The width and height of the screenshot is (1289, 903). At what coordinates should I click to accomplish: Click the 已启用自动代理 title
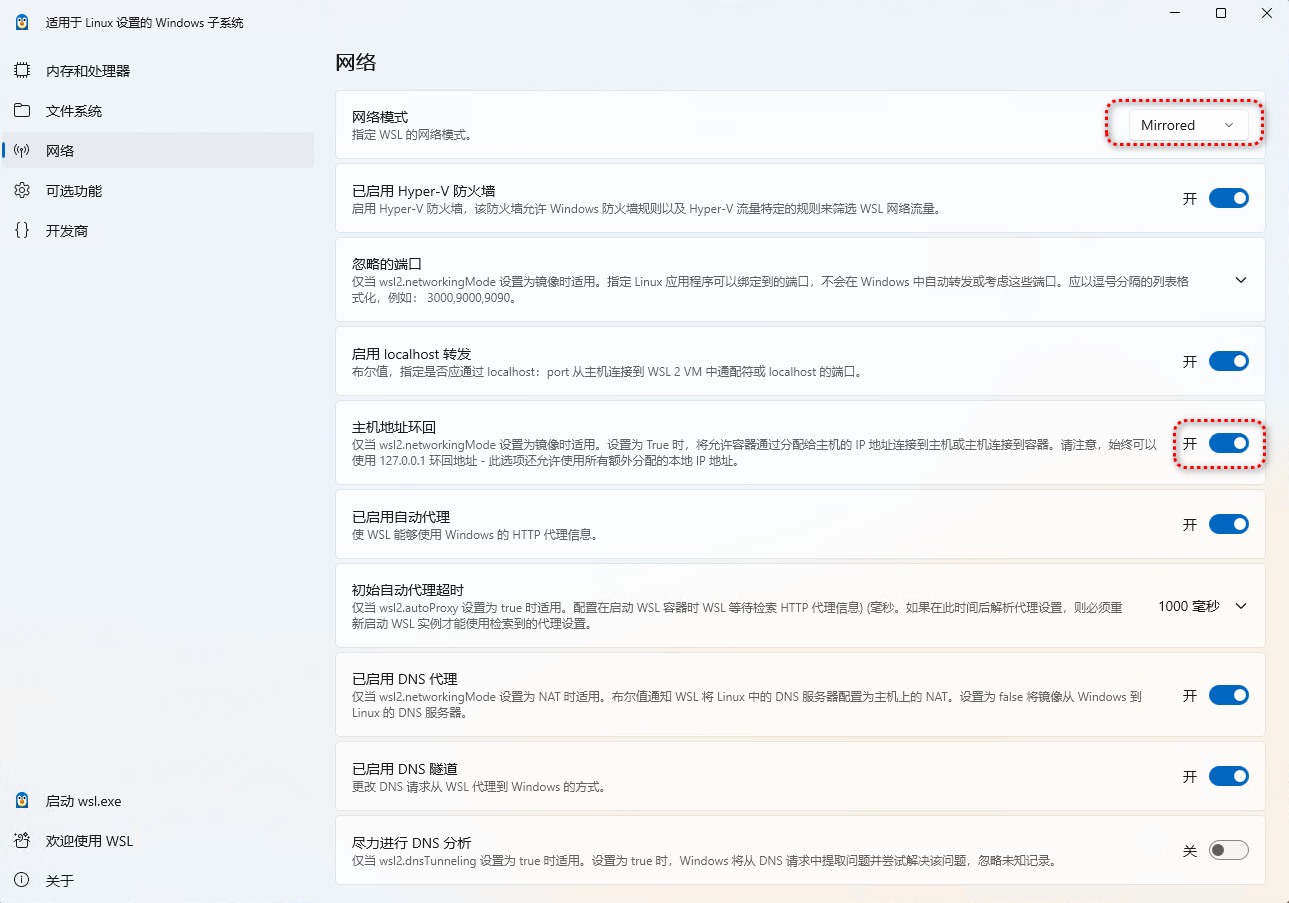(x=401, y=517)
